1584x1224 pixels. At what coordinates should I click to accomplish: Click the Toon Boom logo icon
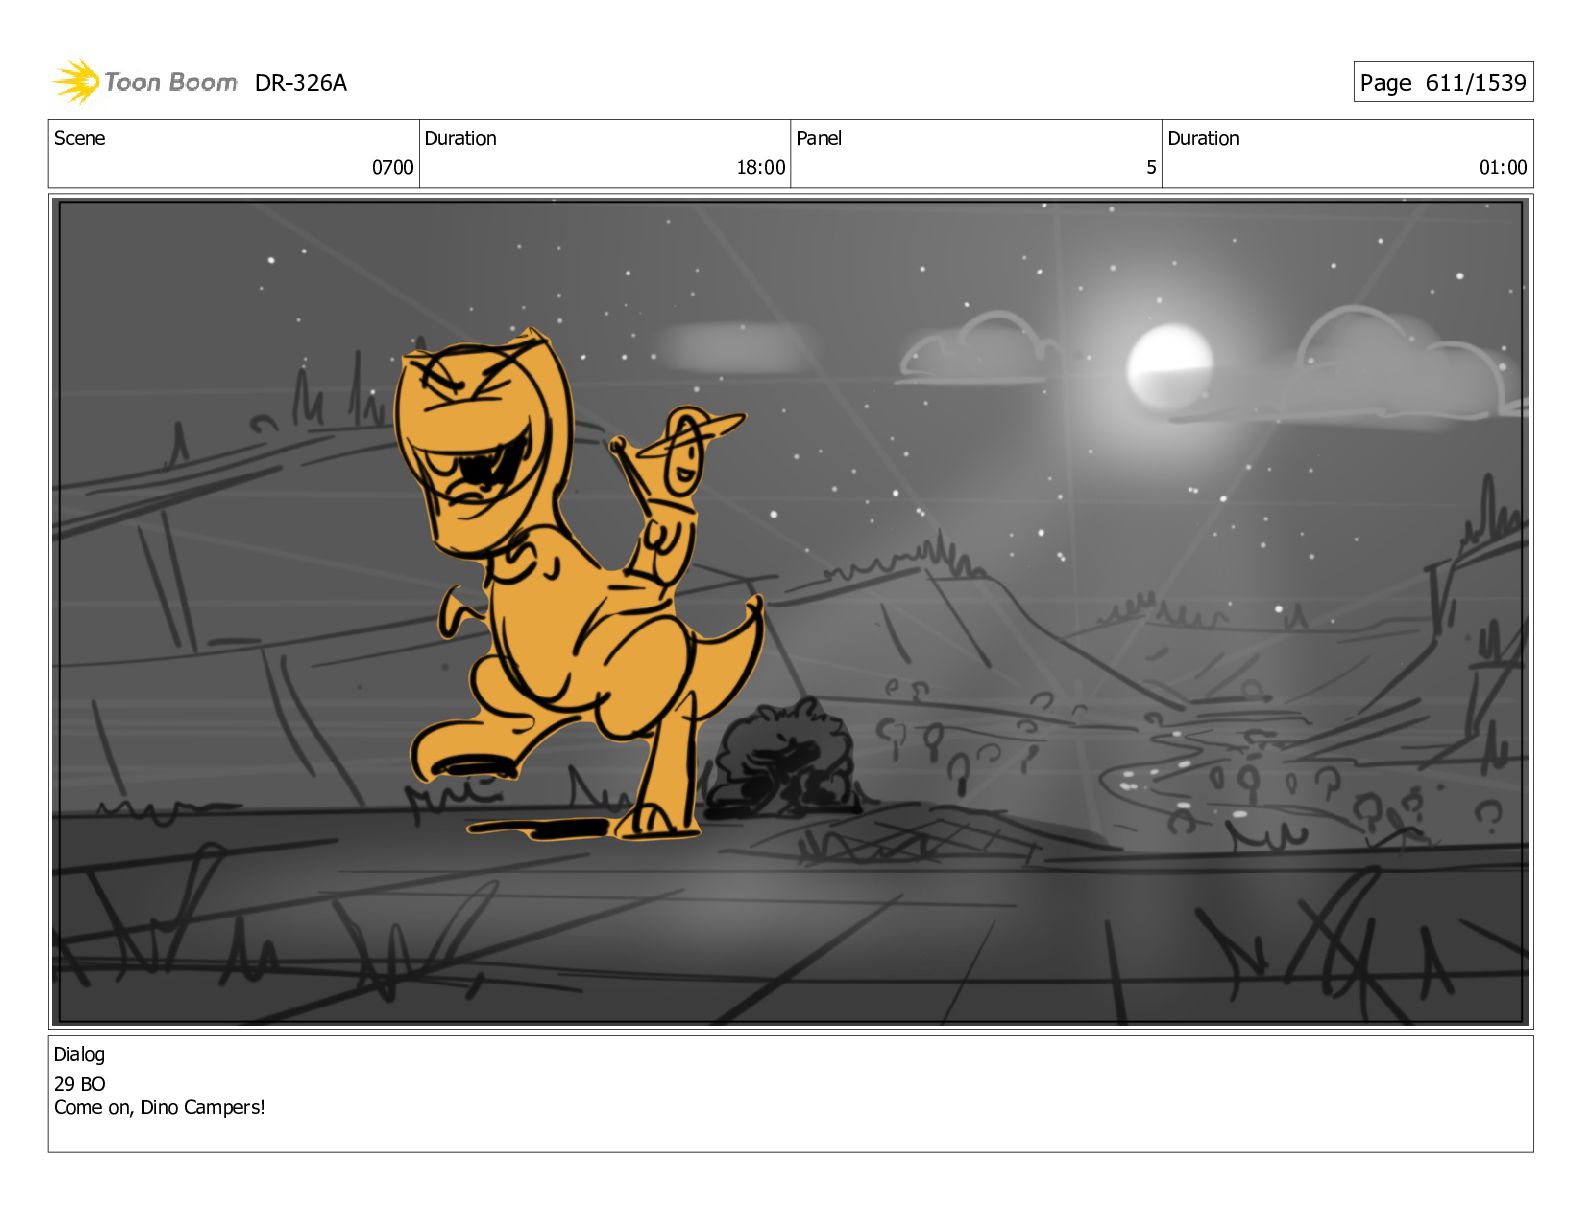click(x=76, y=81)
